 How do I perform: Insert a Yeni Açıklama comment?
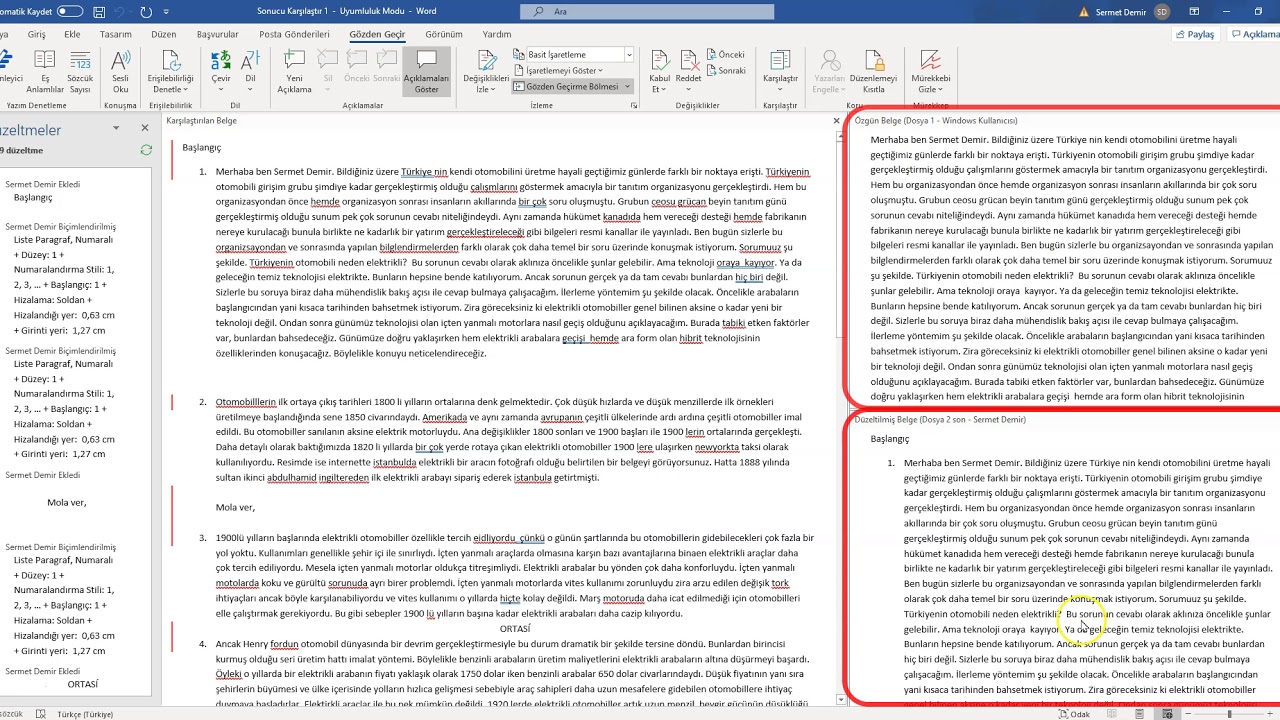coord(294,70)
